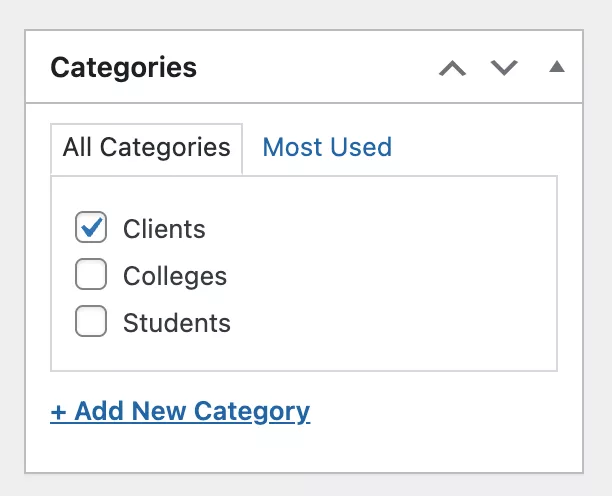Click the word Category in the bottom link

click(252, 412)
